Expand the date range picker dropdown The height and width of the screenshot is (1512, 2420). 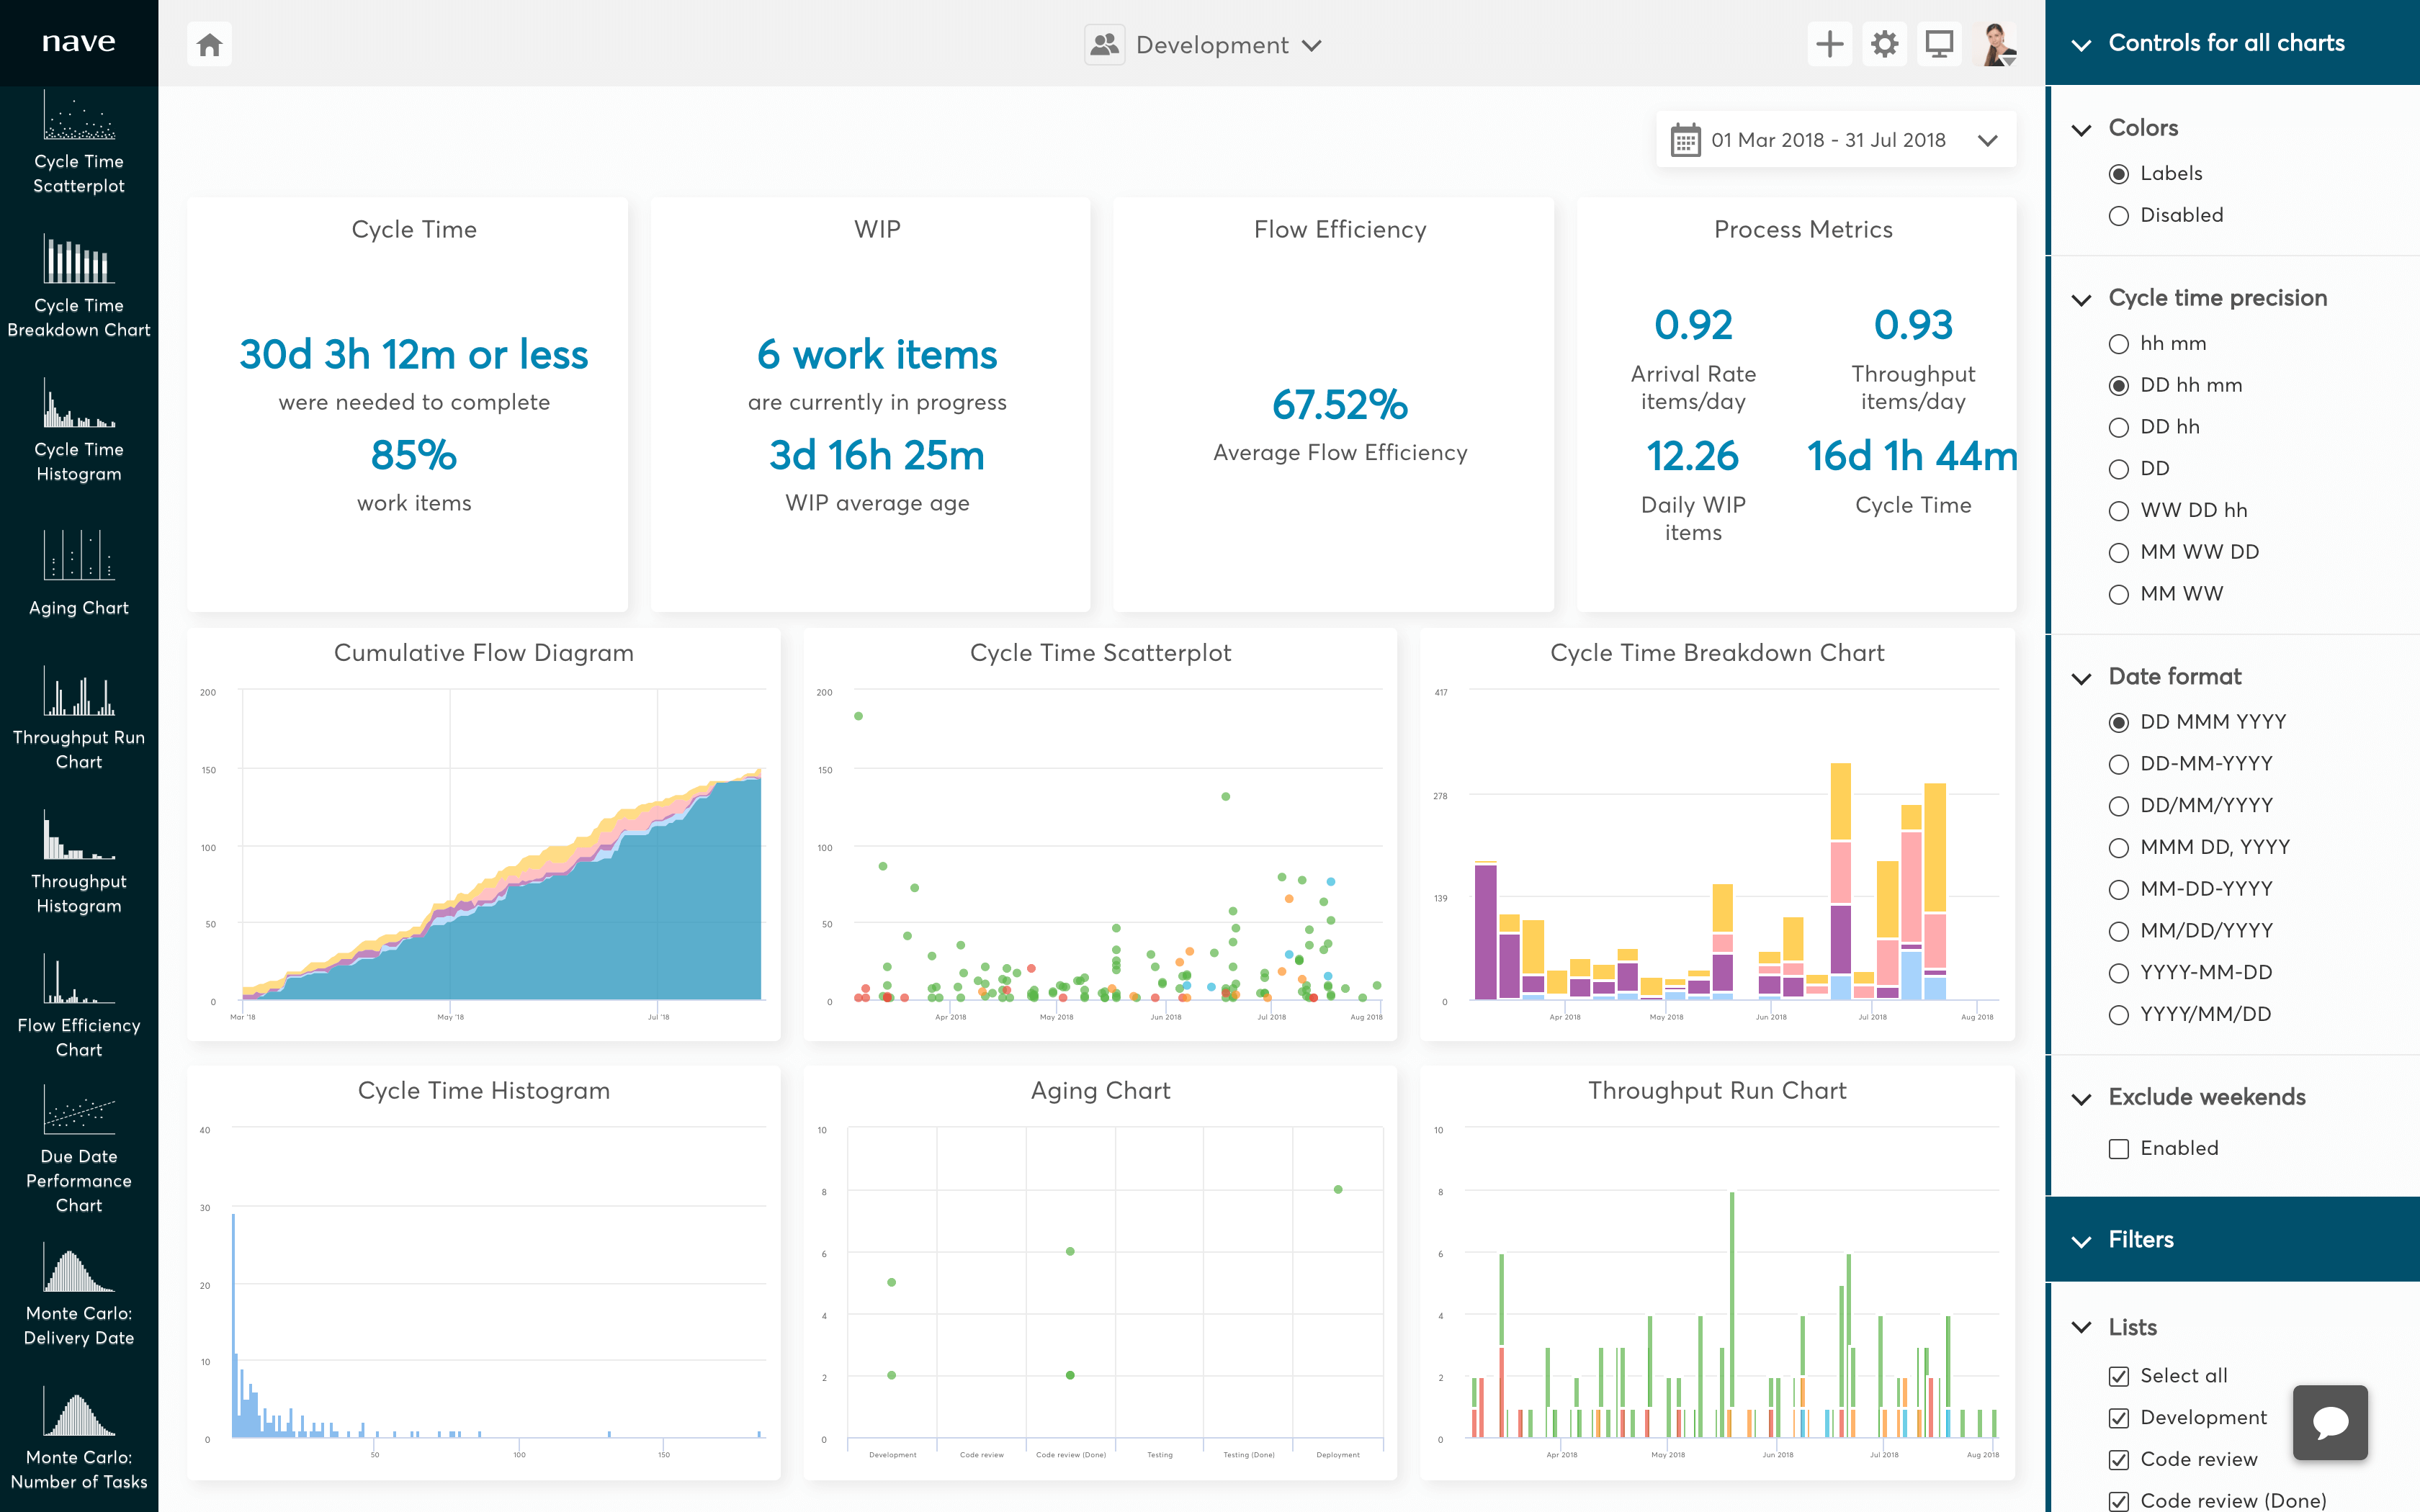pyautogui.click(x=1835, y=140)
